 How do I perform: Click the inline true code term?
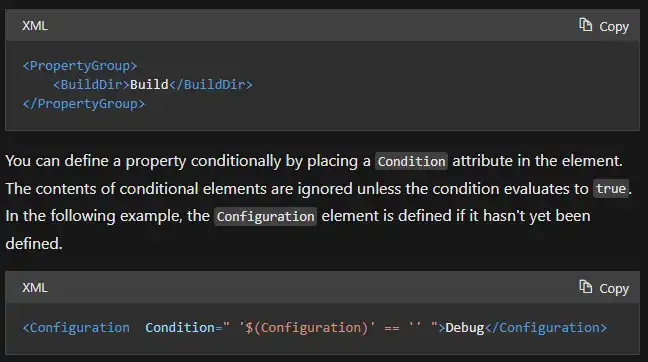611,189
